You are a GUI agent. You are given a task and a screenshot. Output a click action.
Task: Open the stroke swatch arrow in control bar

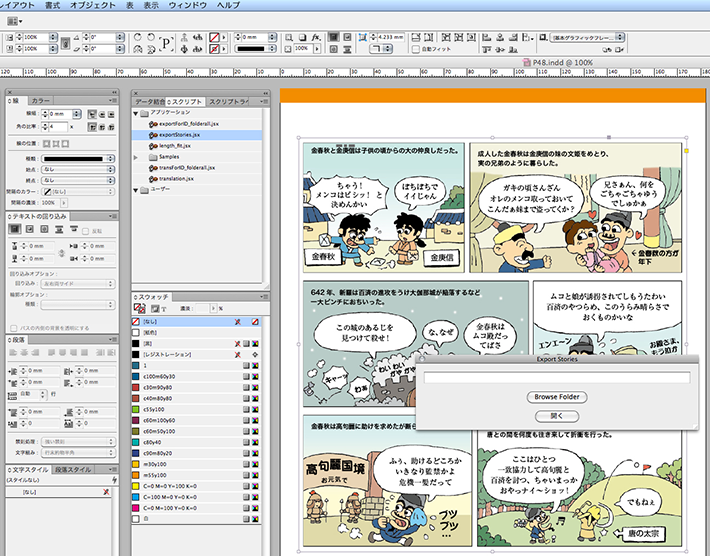coord(224,49)
